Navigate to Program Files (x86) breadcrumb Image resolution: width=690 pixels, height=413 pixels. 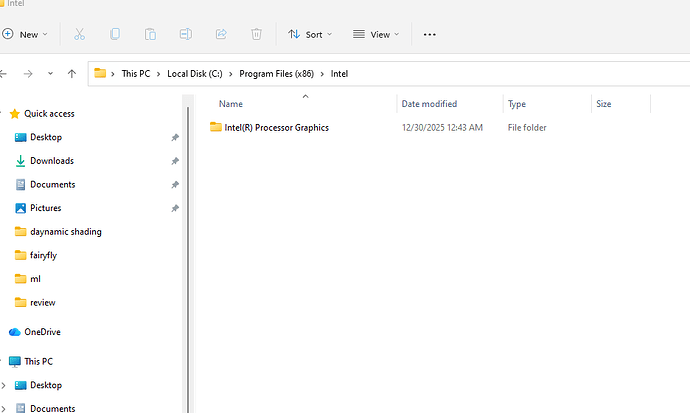[x=276, y=74]
